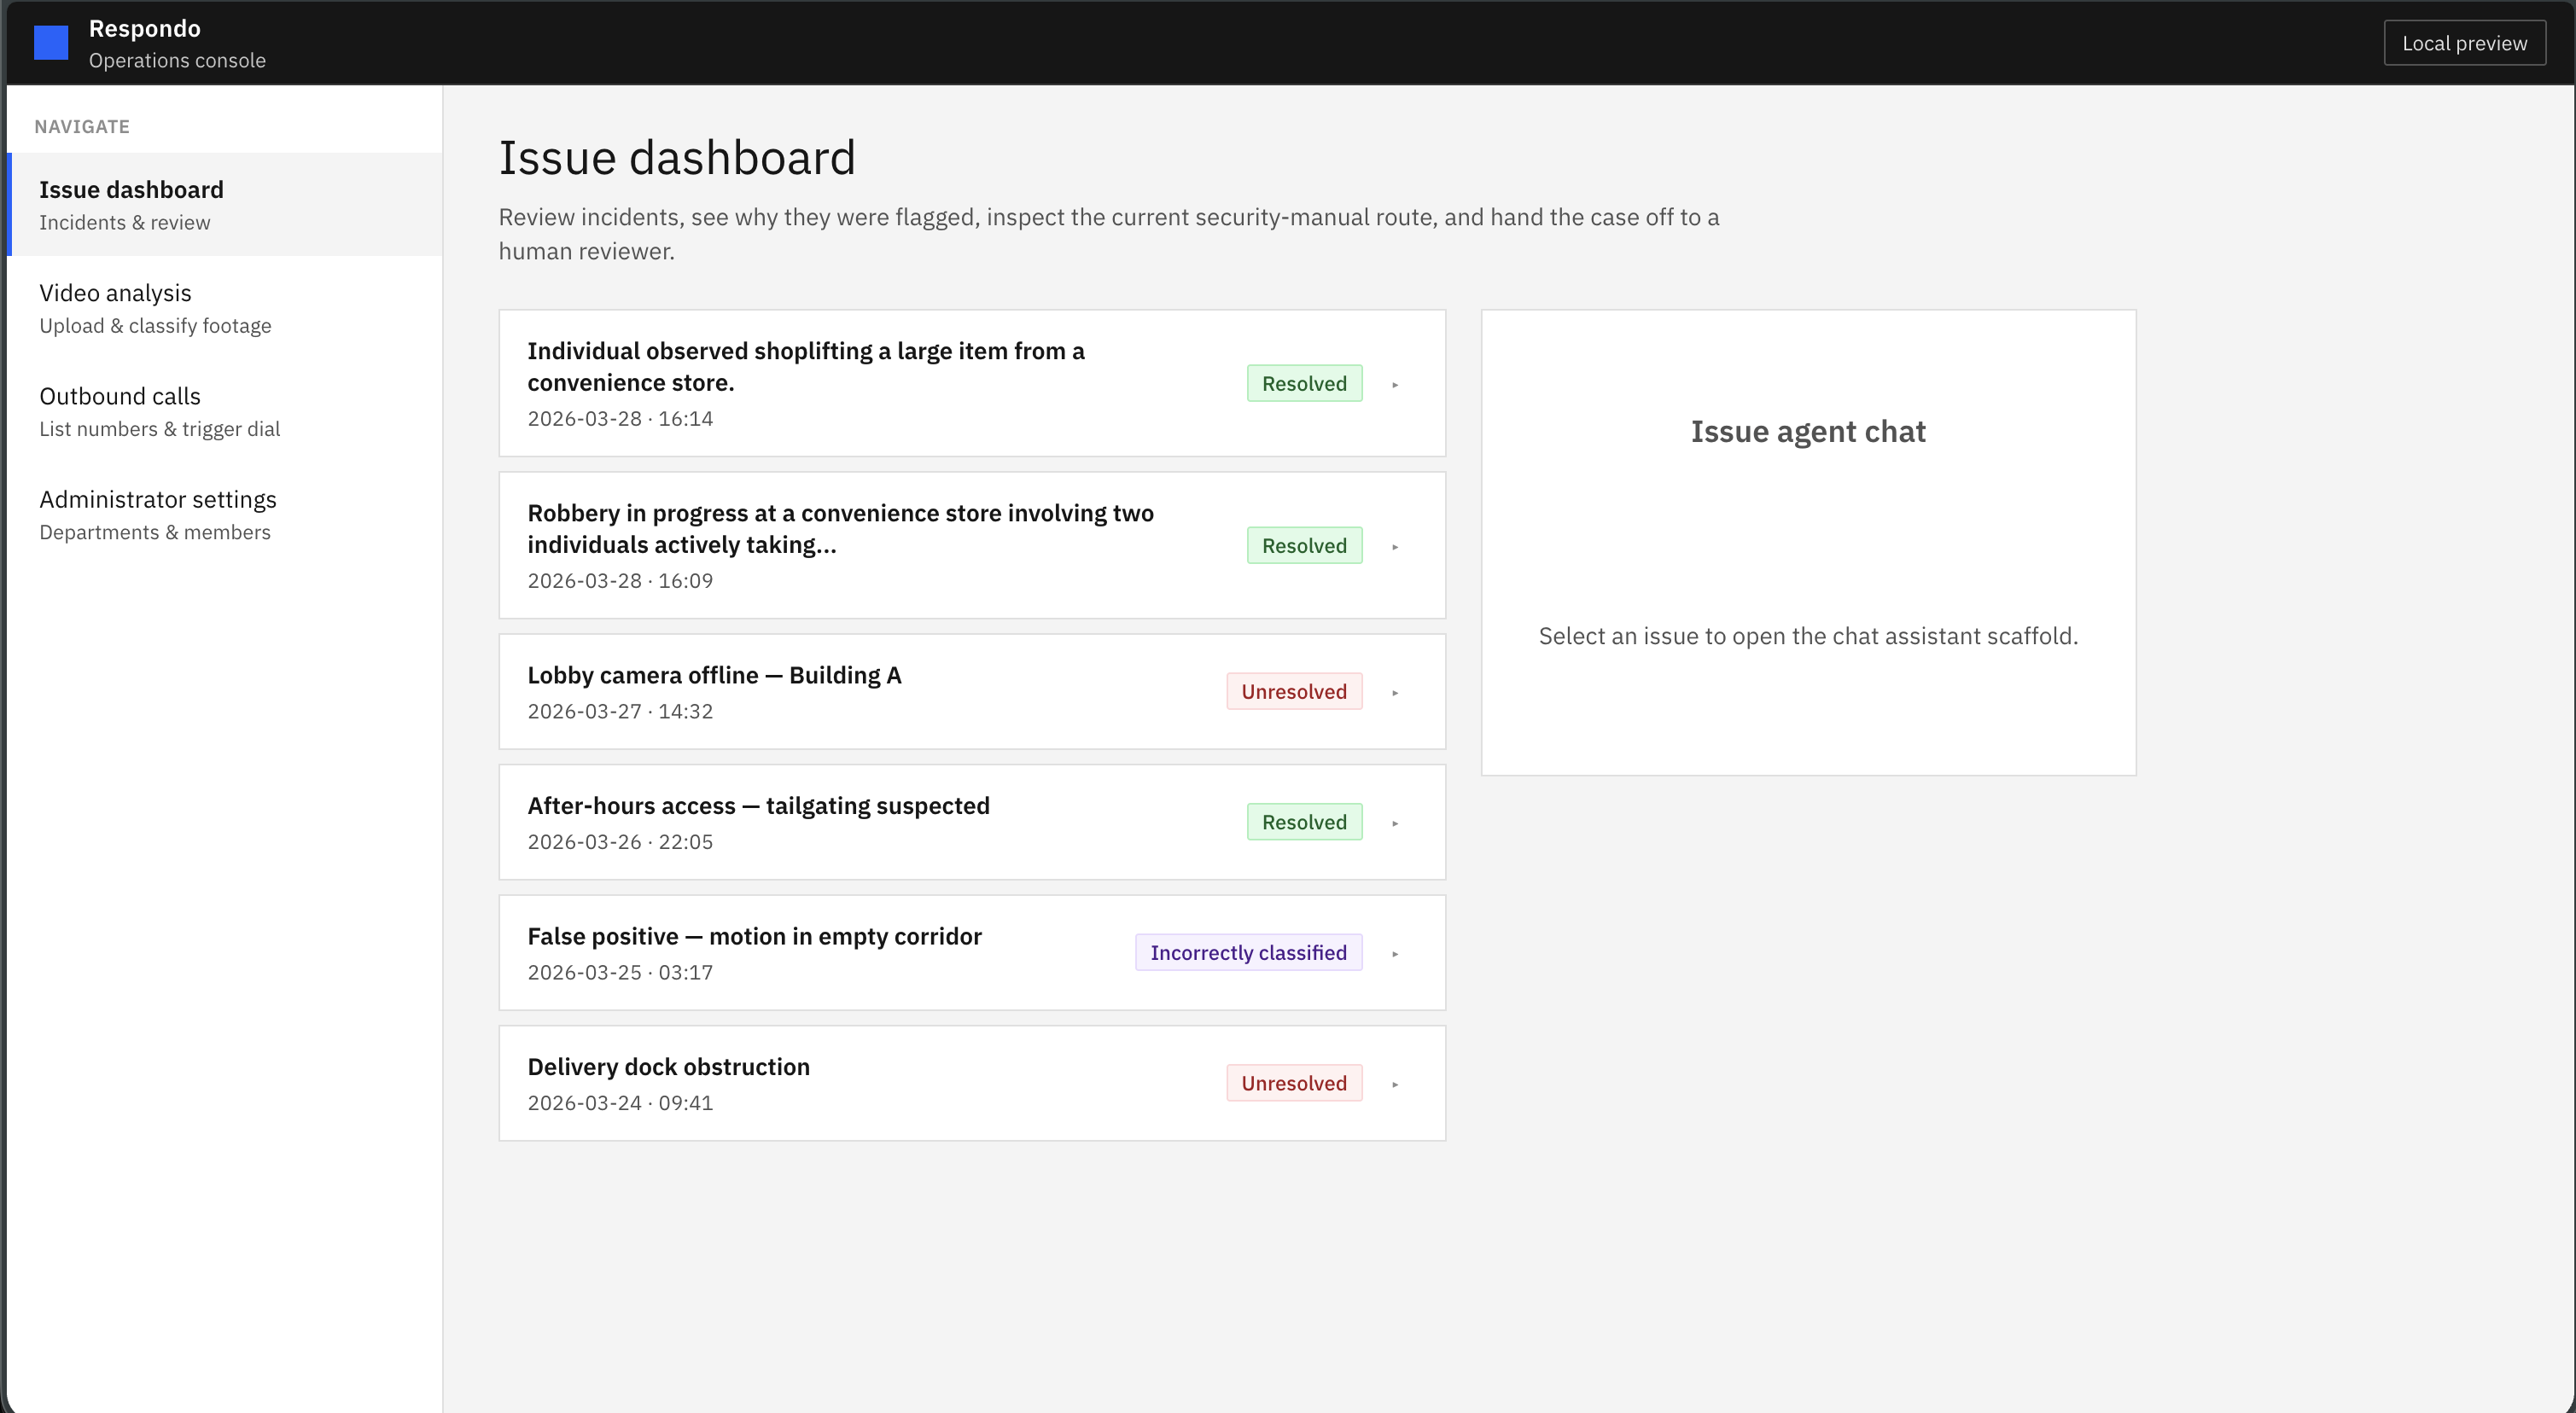
Task: Click the blue Respondo logo square
Action: [51, 43]
